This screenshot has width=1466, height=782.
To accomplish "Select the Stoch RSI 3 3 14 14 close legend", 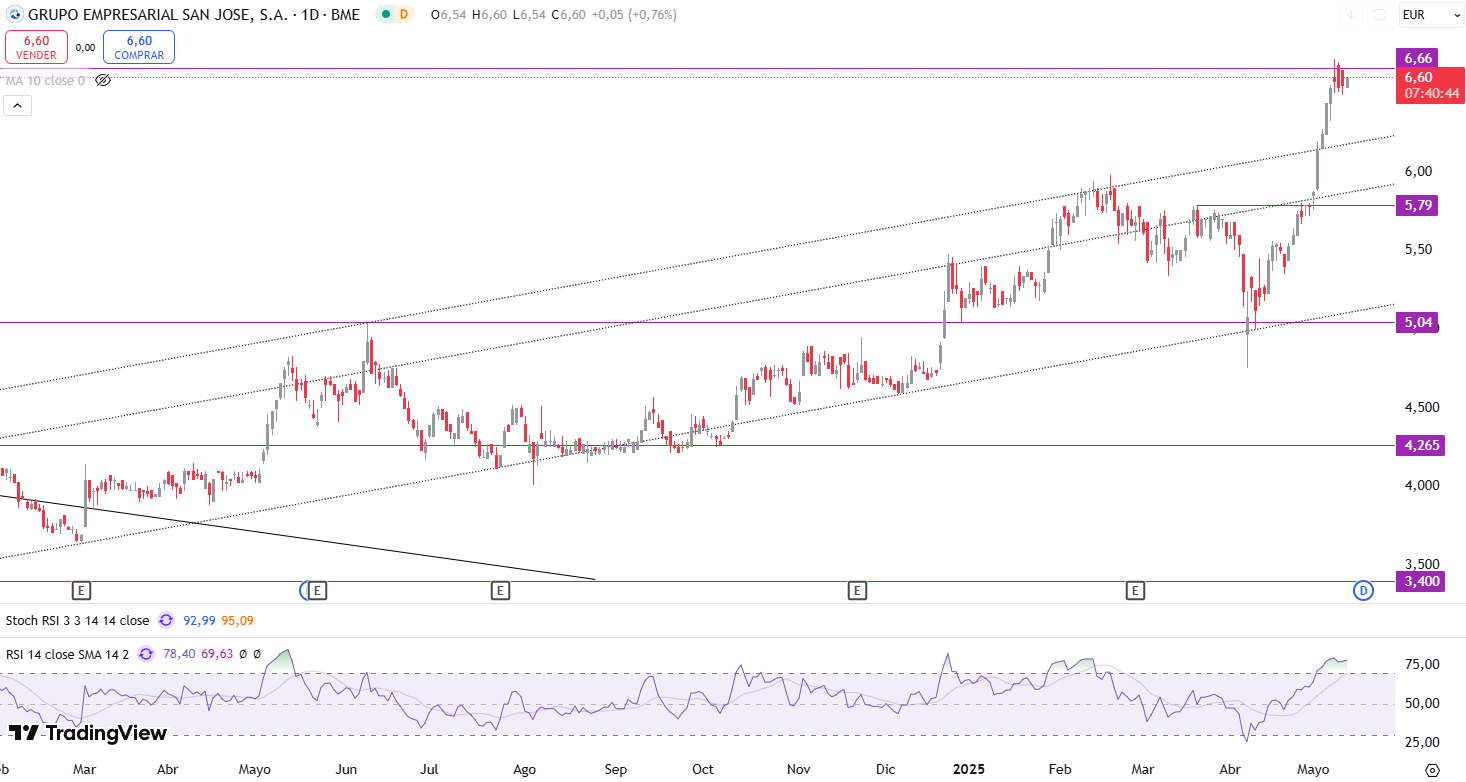I will click(x=78, y=621).
